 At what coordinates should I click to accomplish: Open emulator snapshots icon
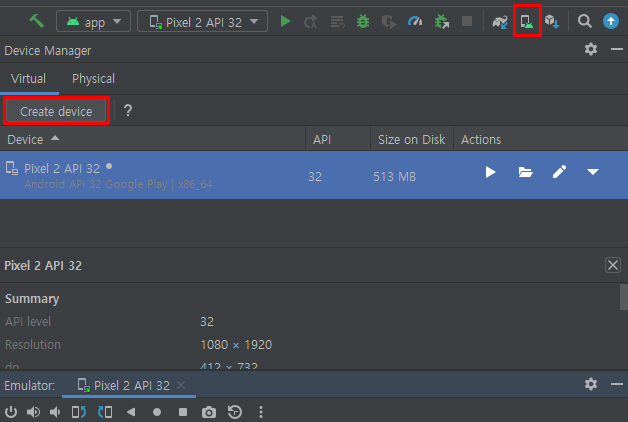(x=235, y=412)
